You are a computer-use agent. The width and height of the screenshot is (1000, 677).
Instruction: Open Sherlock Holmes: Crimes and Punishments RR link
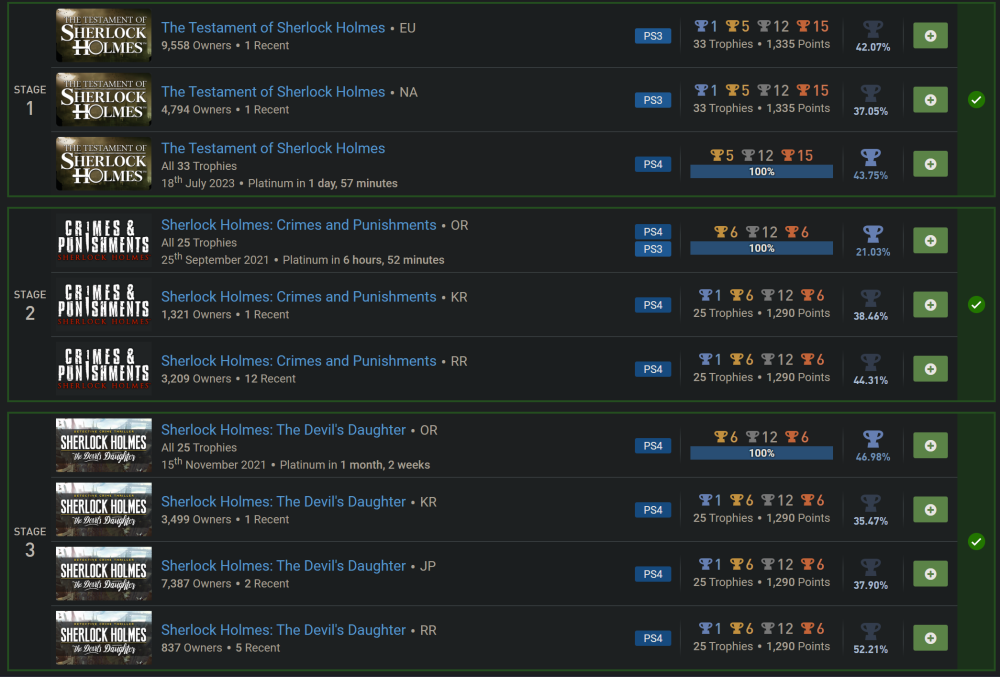pyautogui.click(x=298, y=361)
